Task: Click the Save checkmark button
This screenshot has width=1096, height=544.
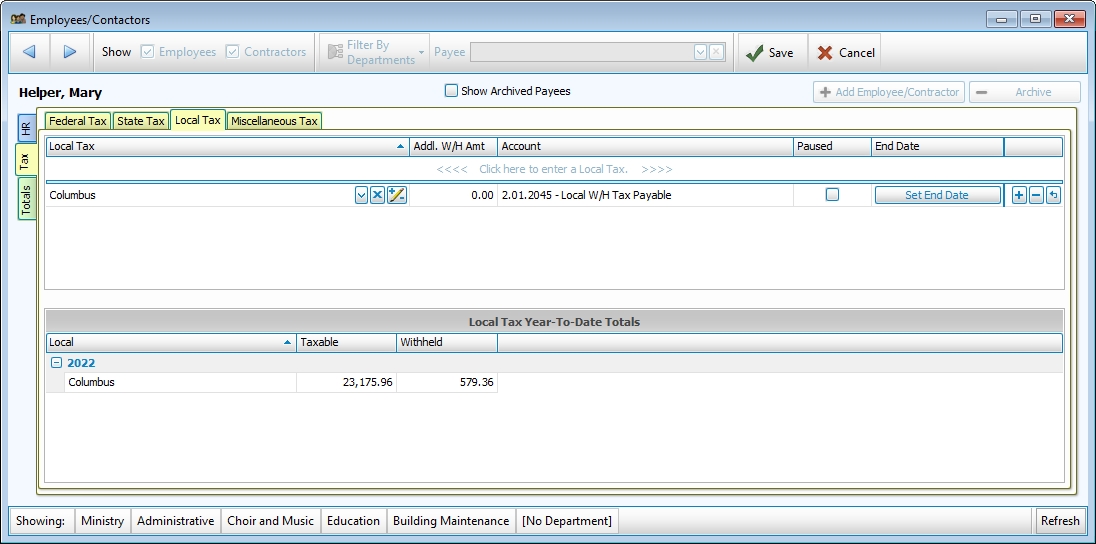Action: click(x=770, y=53)
